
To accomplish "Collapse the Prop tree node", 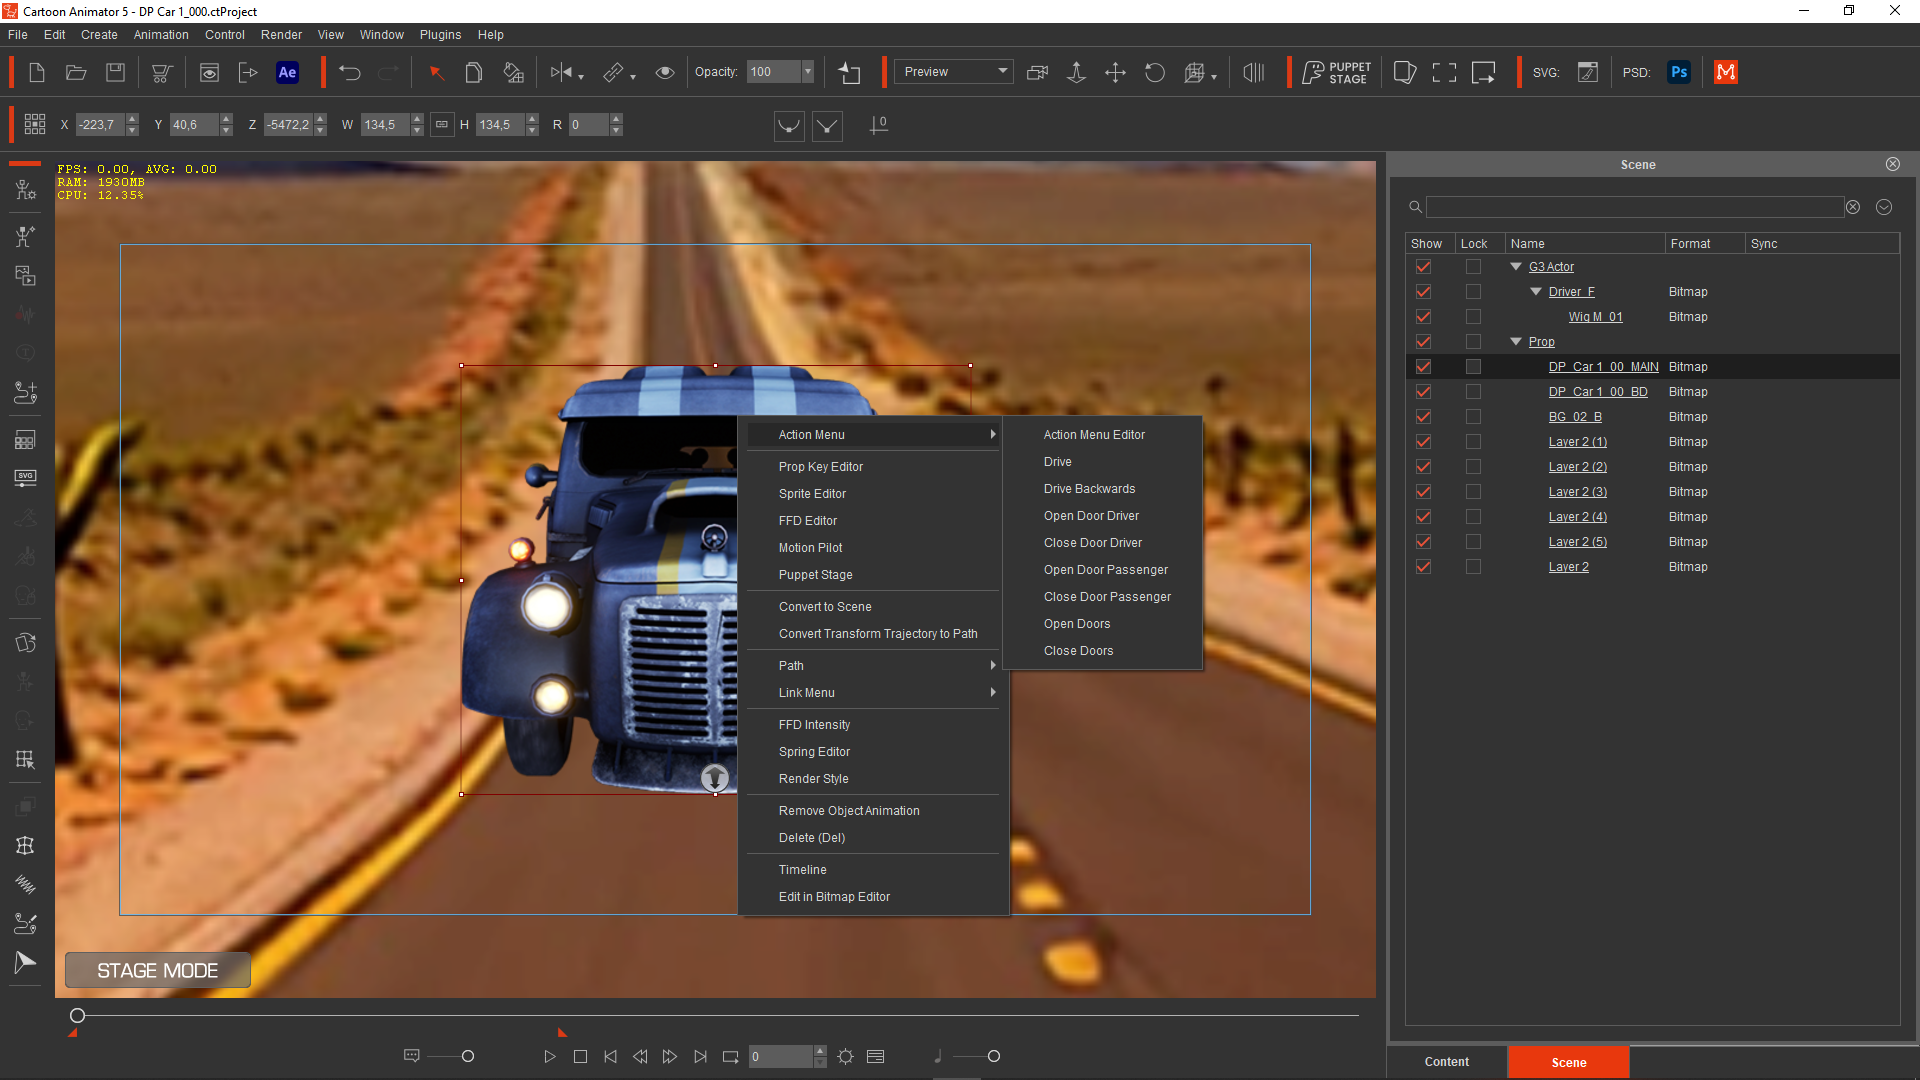I will pos(1516,342).
